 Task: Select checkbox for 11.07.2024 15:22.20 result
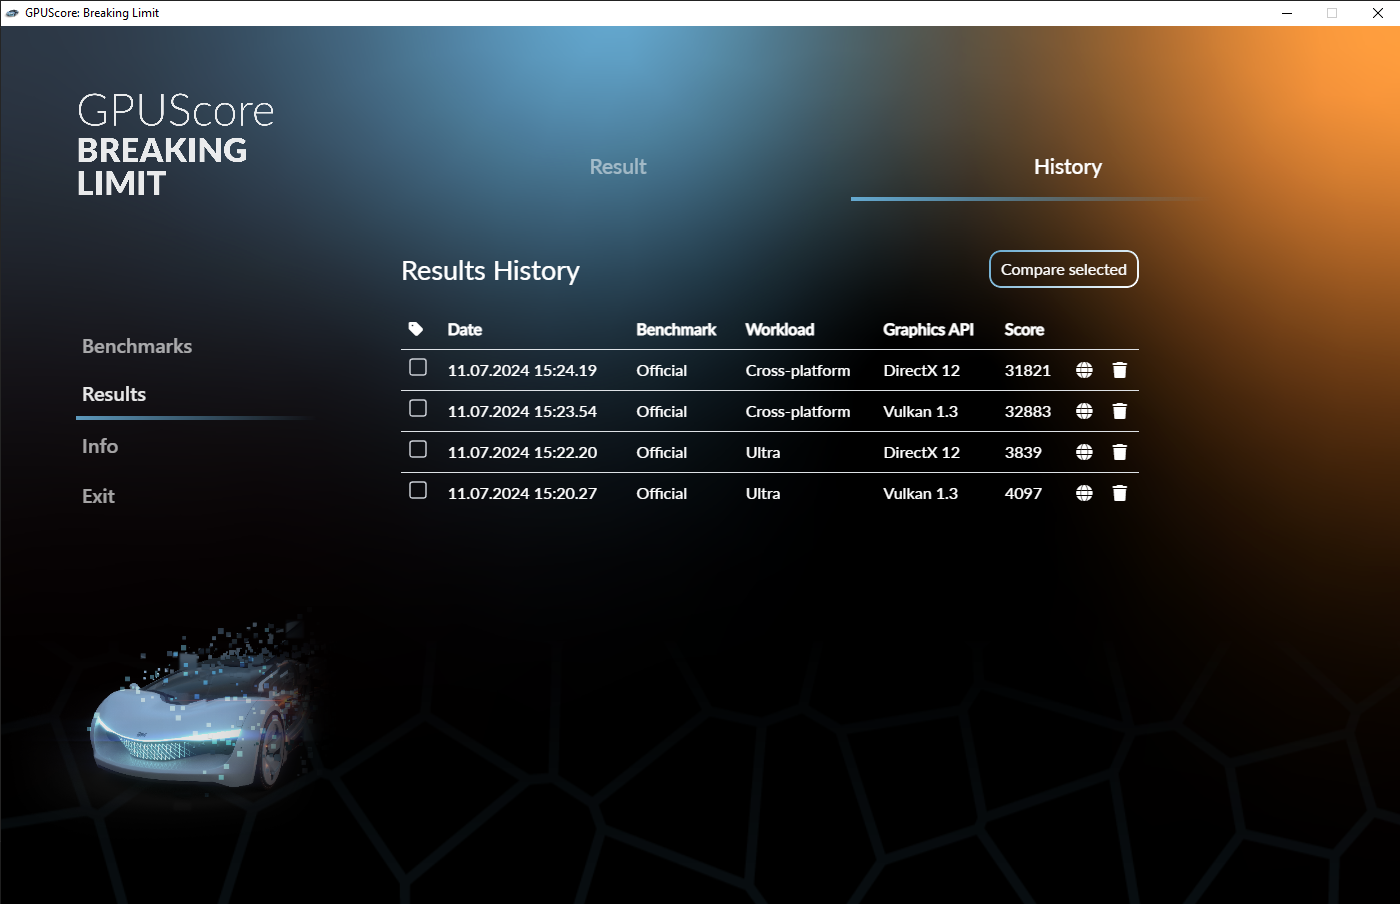[418, 449]
